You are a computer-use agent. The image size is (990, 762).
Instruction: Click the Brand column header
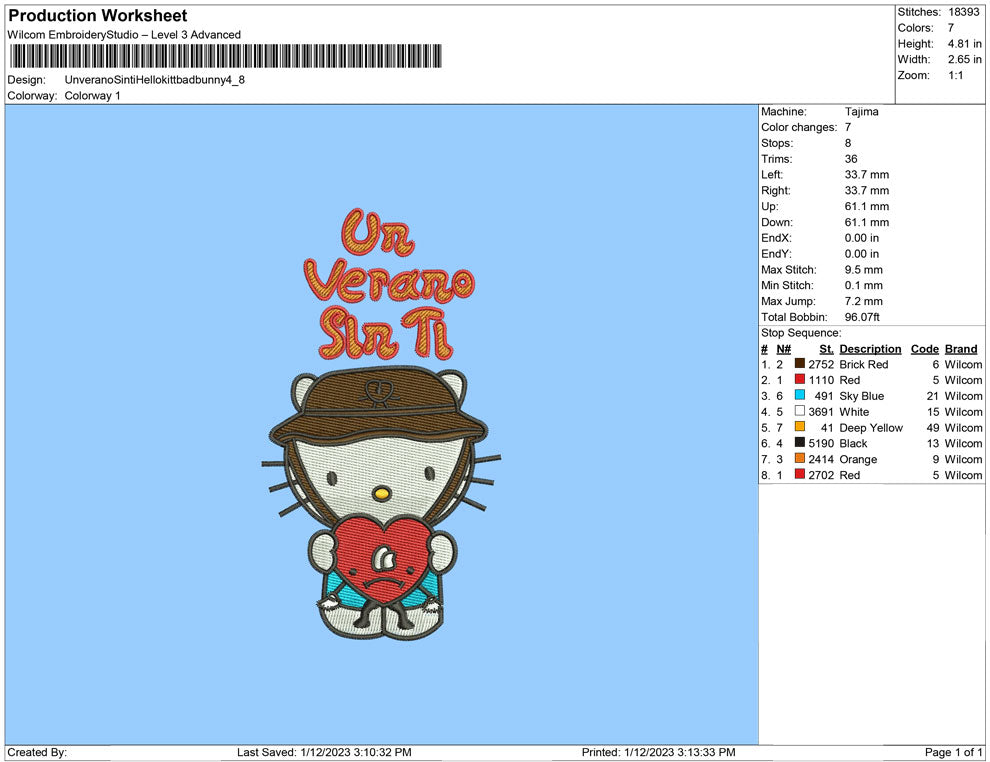click(961, 349)
